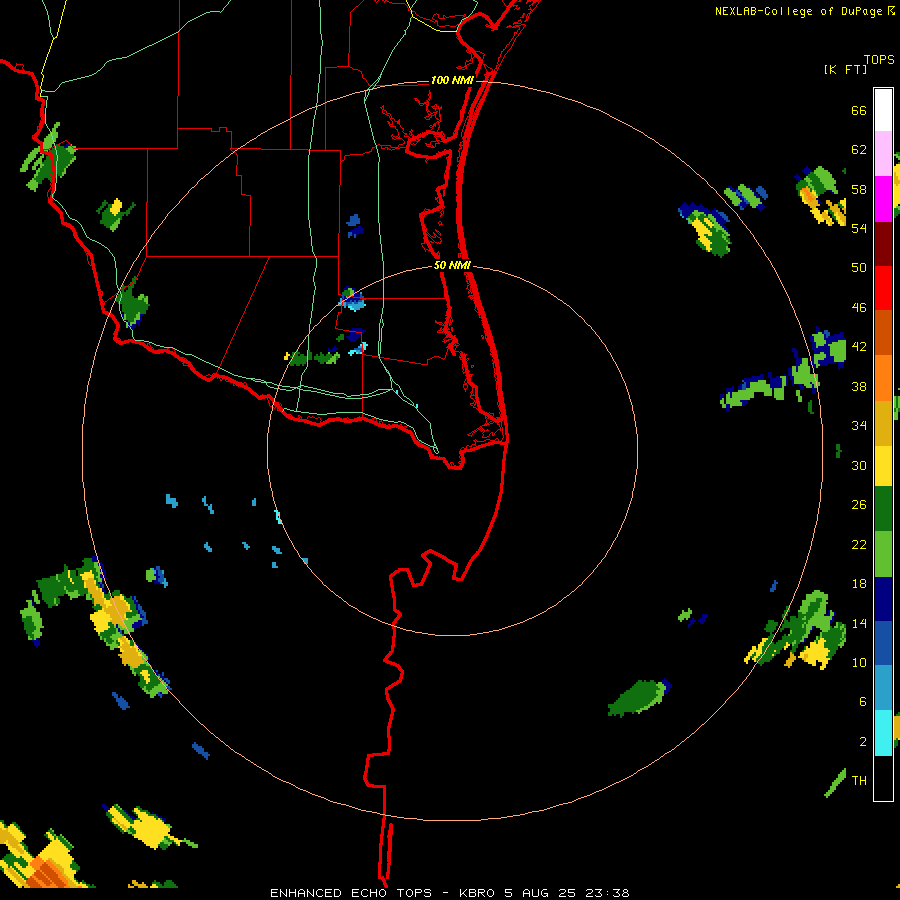Click the "ENHANCED ECHO TOPS" caption text
This screenshot has height=900, width=900.
point(351,893)
